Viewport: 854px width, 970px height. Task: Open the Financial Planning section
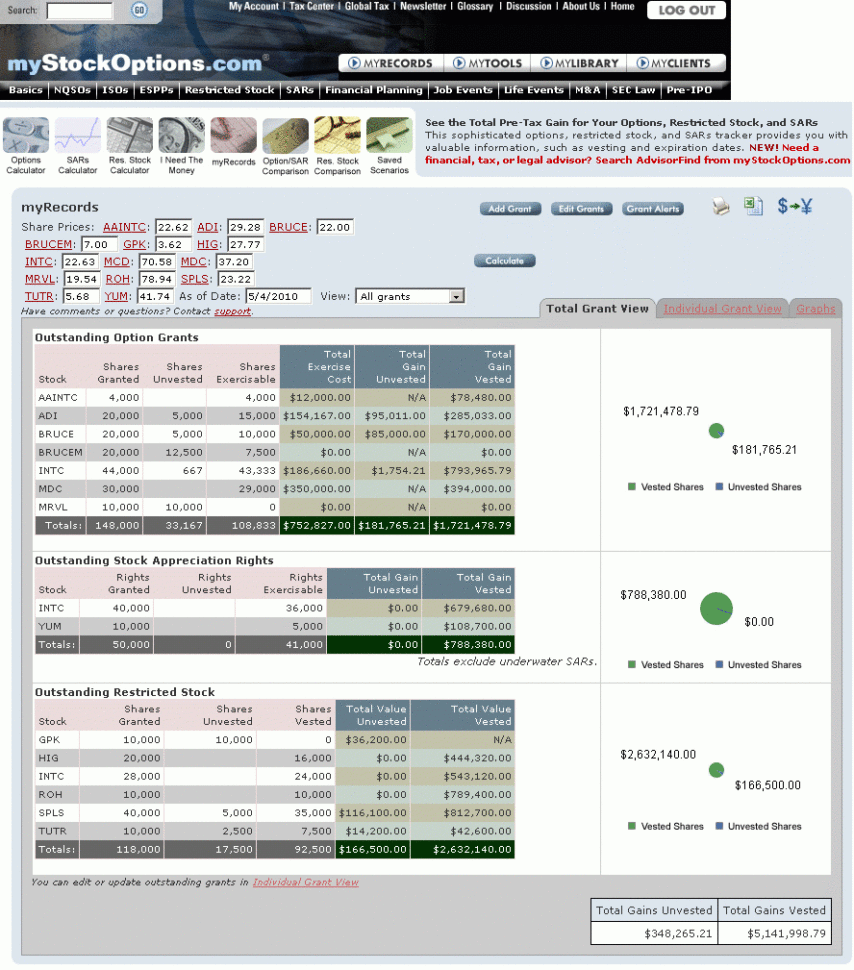click(374, 90)
